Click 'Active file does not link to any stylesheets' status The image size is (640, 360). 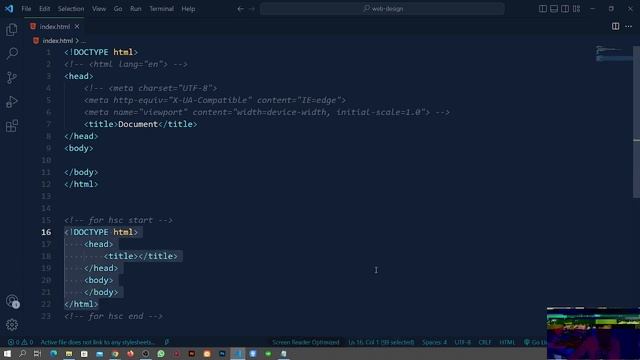point(98,342)
